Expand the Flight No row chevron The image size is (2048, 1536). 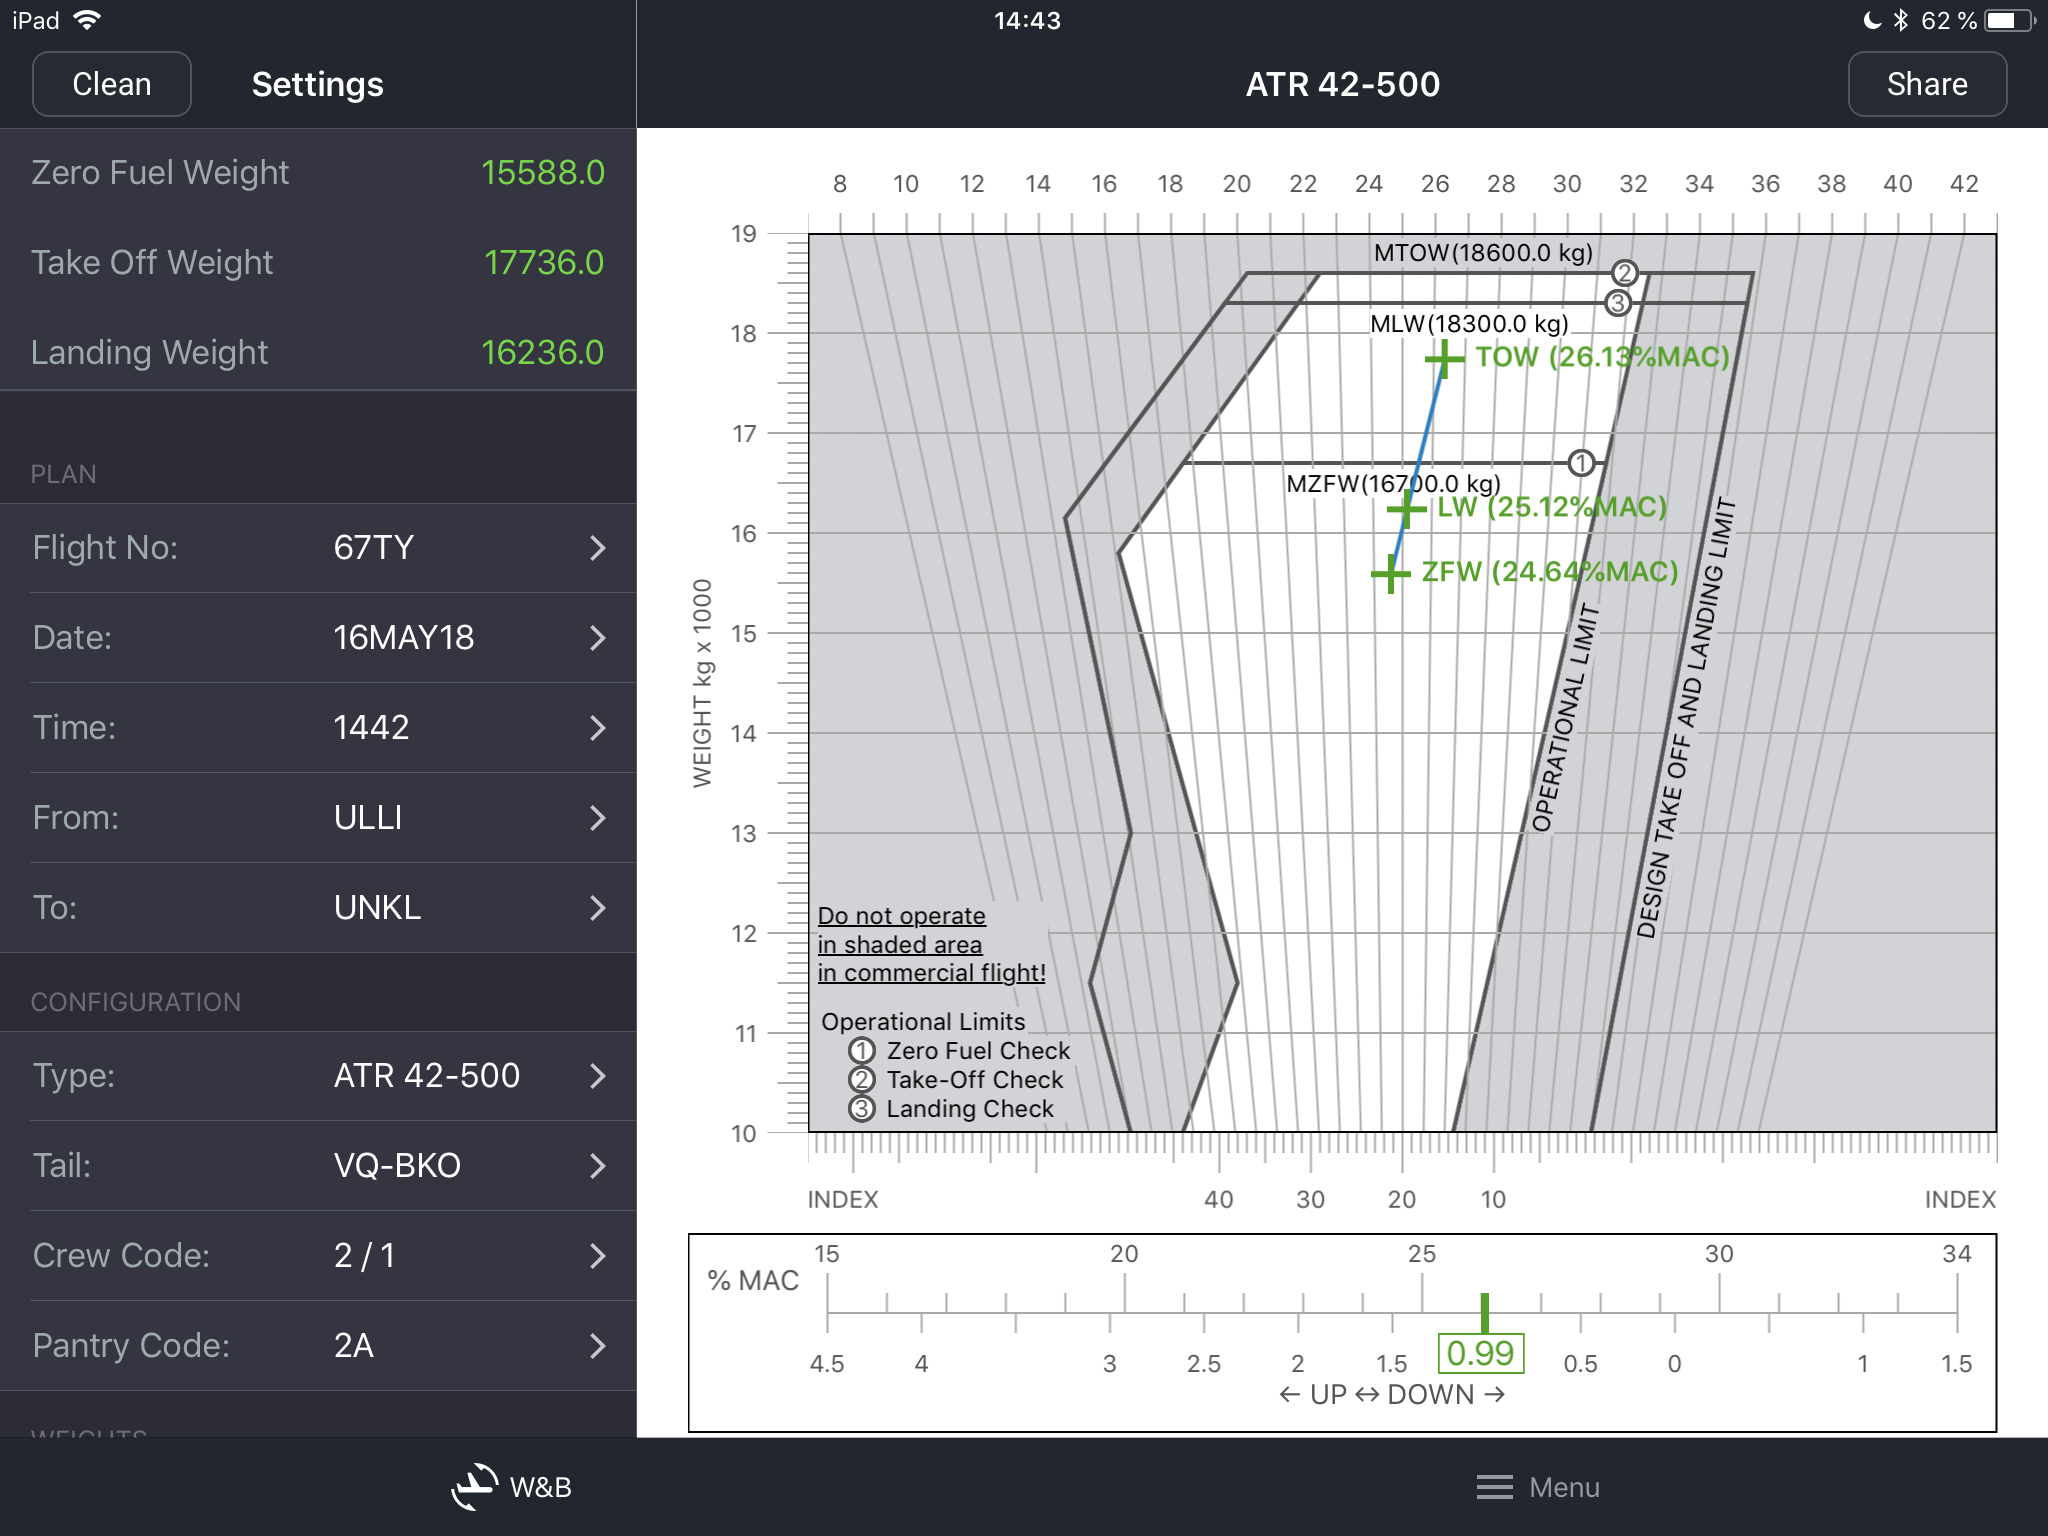[597, 548]
